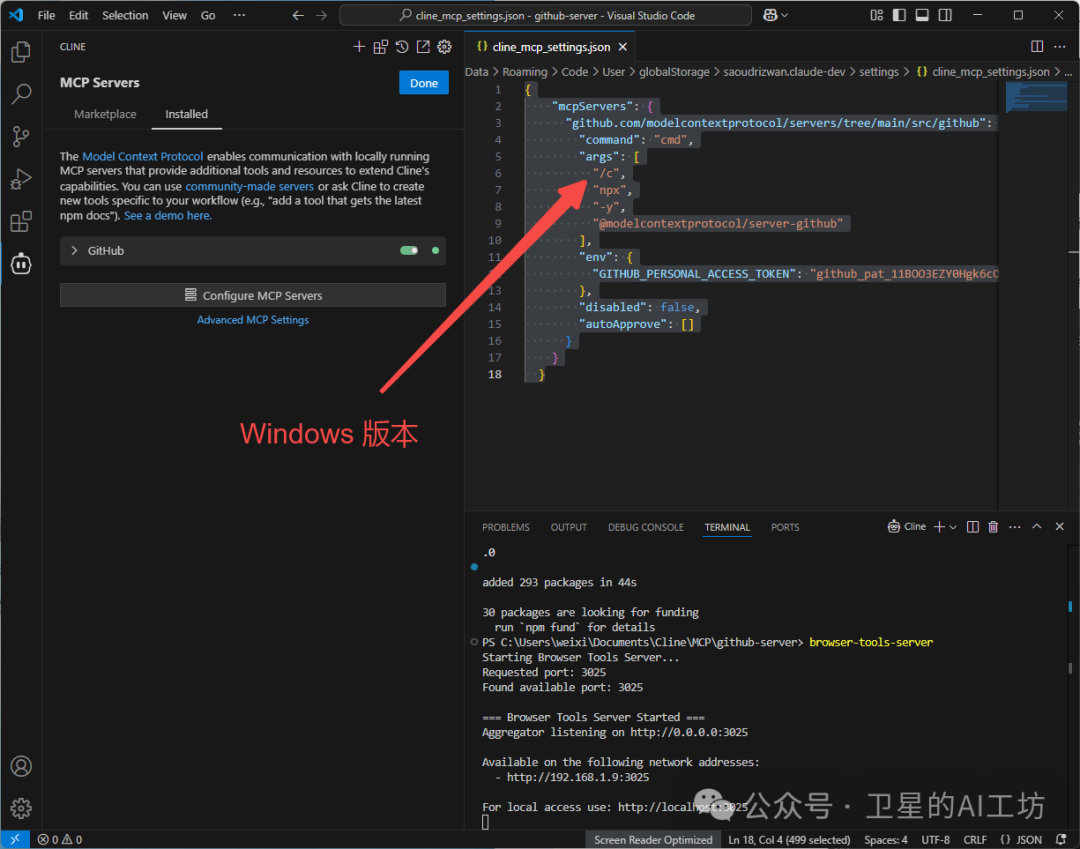This screenshot has height=849, width=1080.
Task: Open notifications bell in status bar
Action: 1061,839
